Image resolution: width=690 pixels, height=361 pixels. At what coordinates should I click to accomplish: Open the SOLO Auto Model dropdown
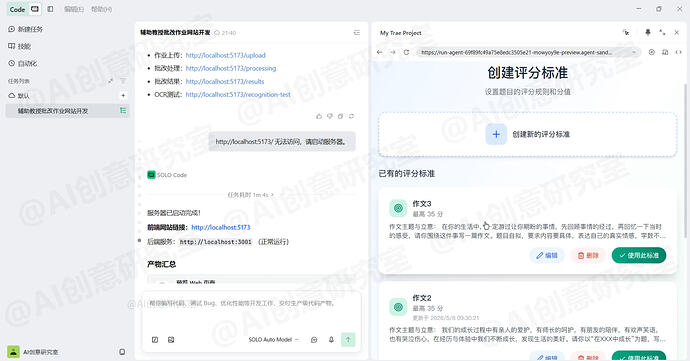273,340
